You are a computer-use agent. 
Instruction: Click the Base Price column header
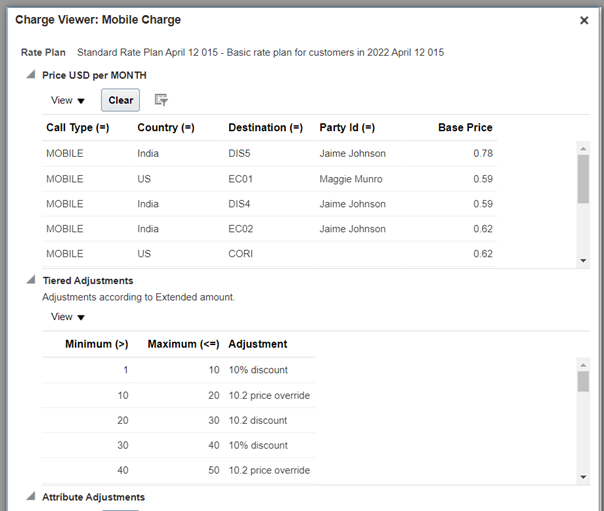(x=465, y=128)
